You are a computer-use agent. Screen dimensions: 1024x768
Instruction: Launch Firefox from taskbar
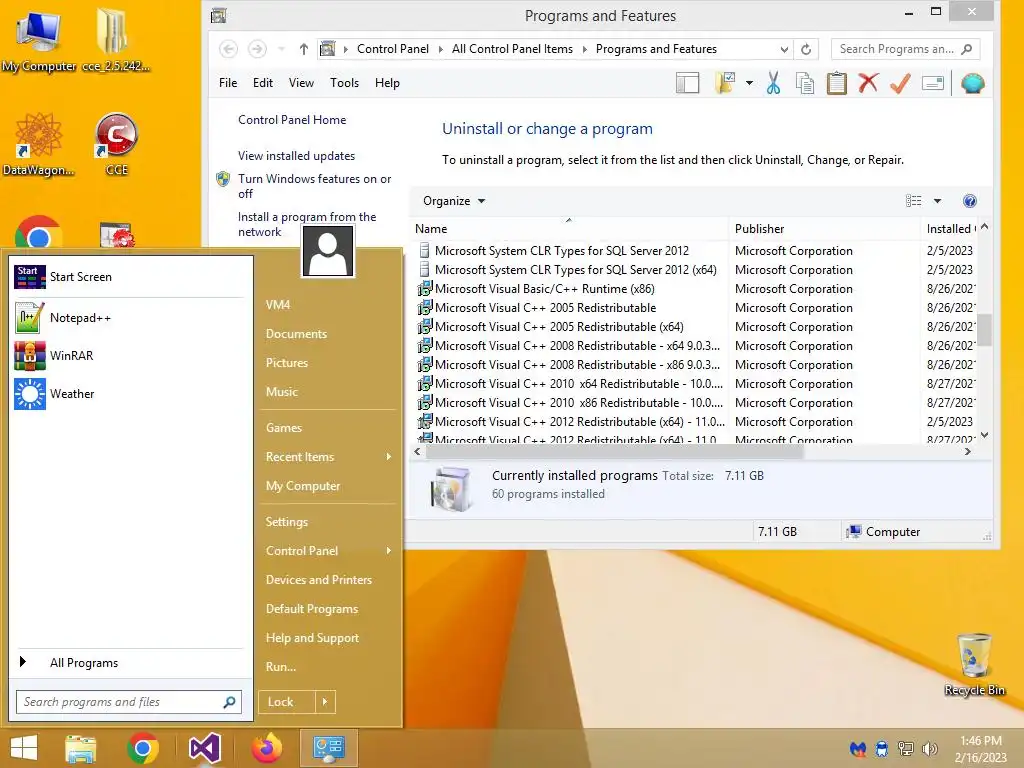[266, 748]
